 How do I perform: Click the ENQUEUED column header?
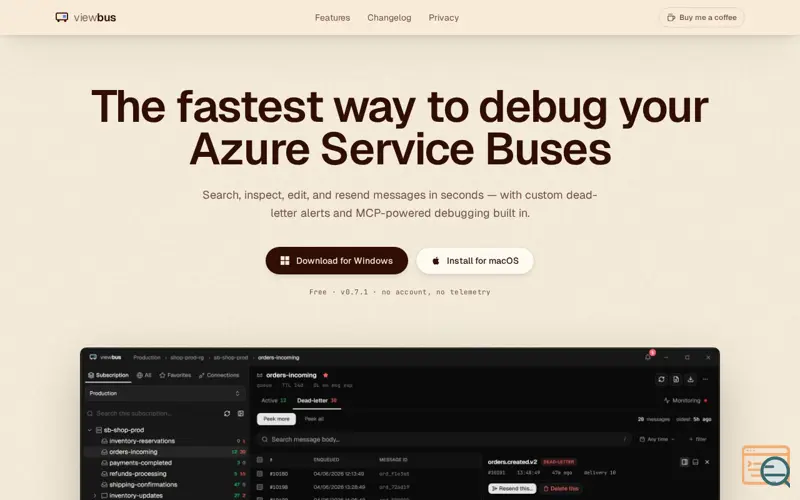pyautogui.click(x=326, y=460)
